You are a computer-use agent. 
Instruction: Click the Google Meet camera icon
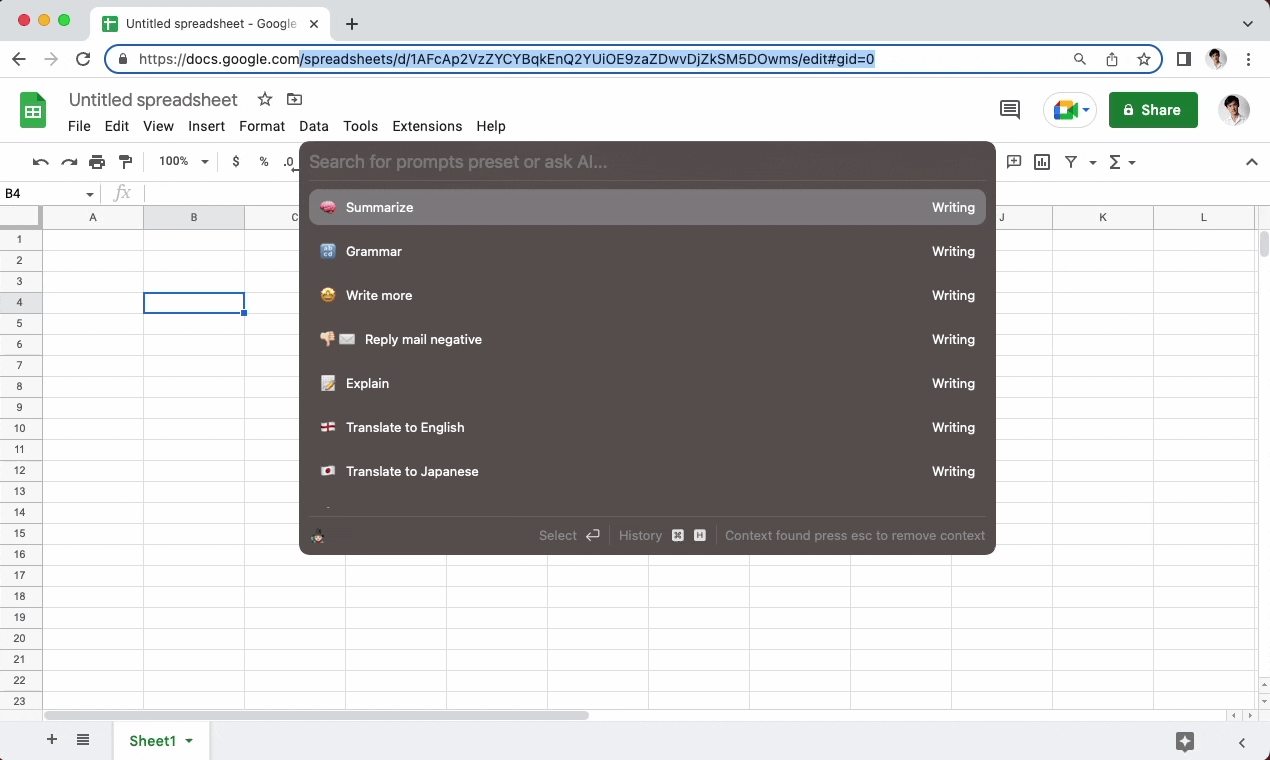click(x=1064, y=110)
